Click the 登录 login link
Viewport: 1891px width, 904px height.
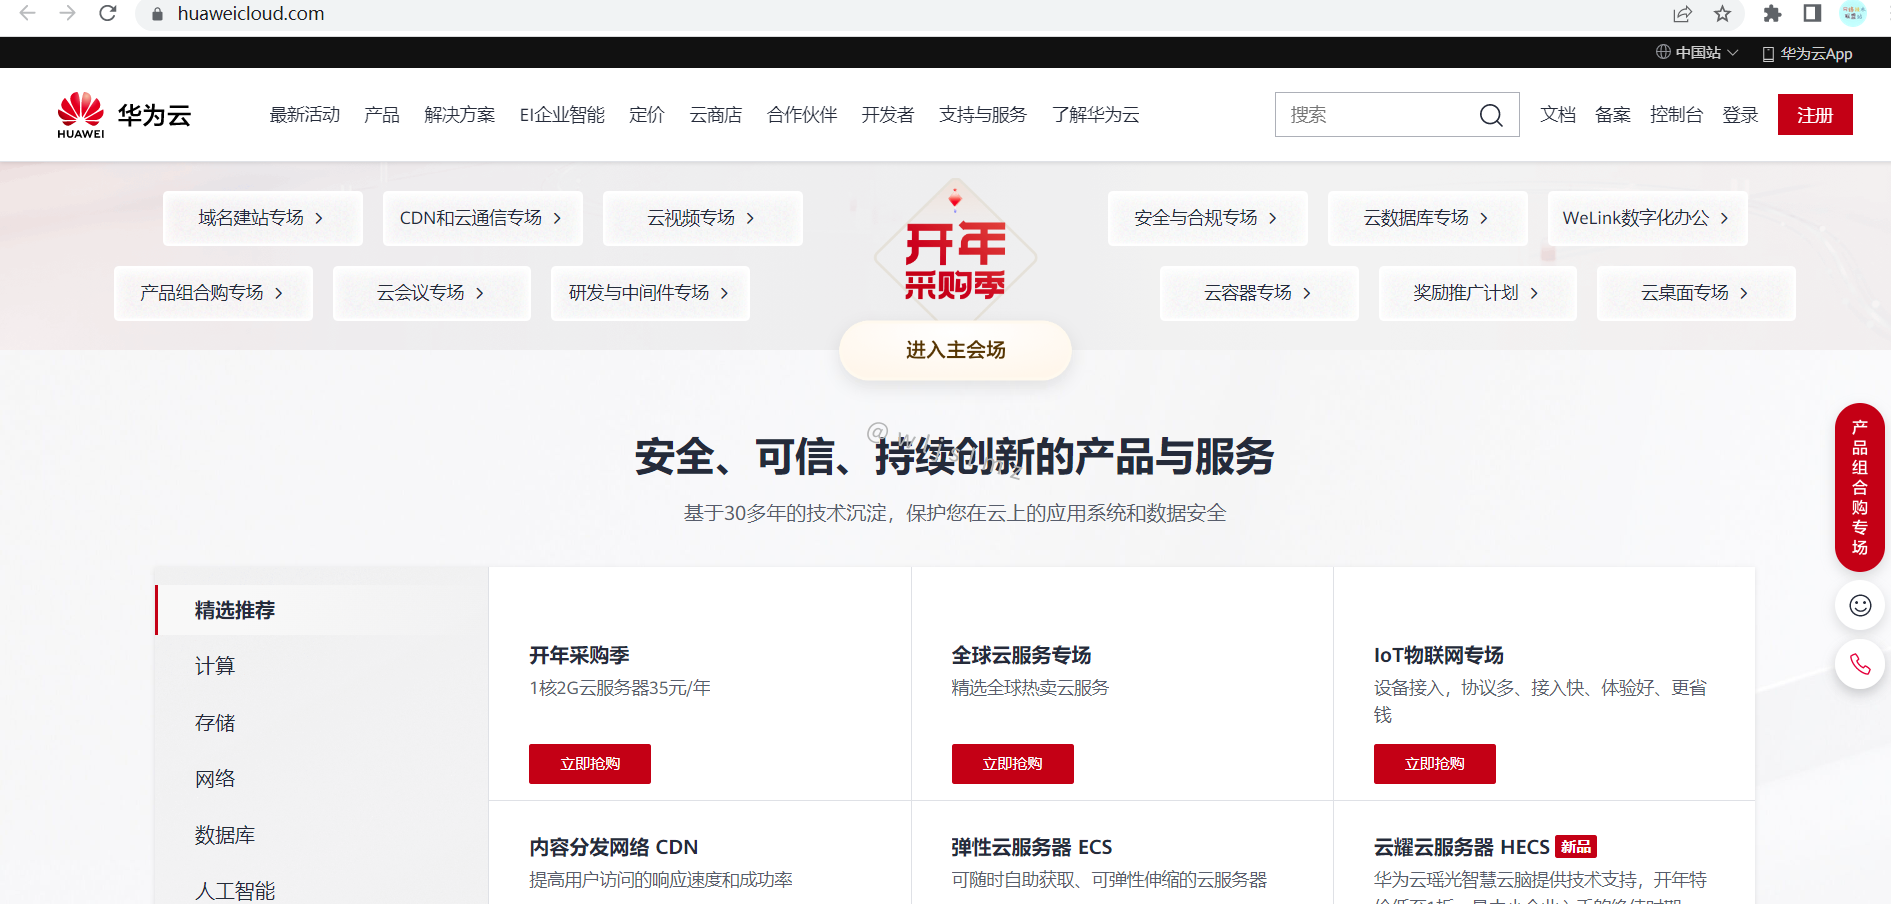[1740, 115]
